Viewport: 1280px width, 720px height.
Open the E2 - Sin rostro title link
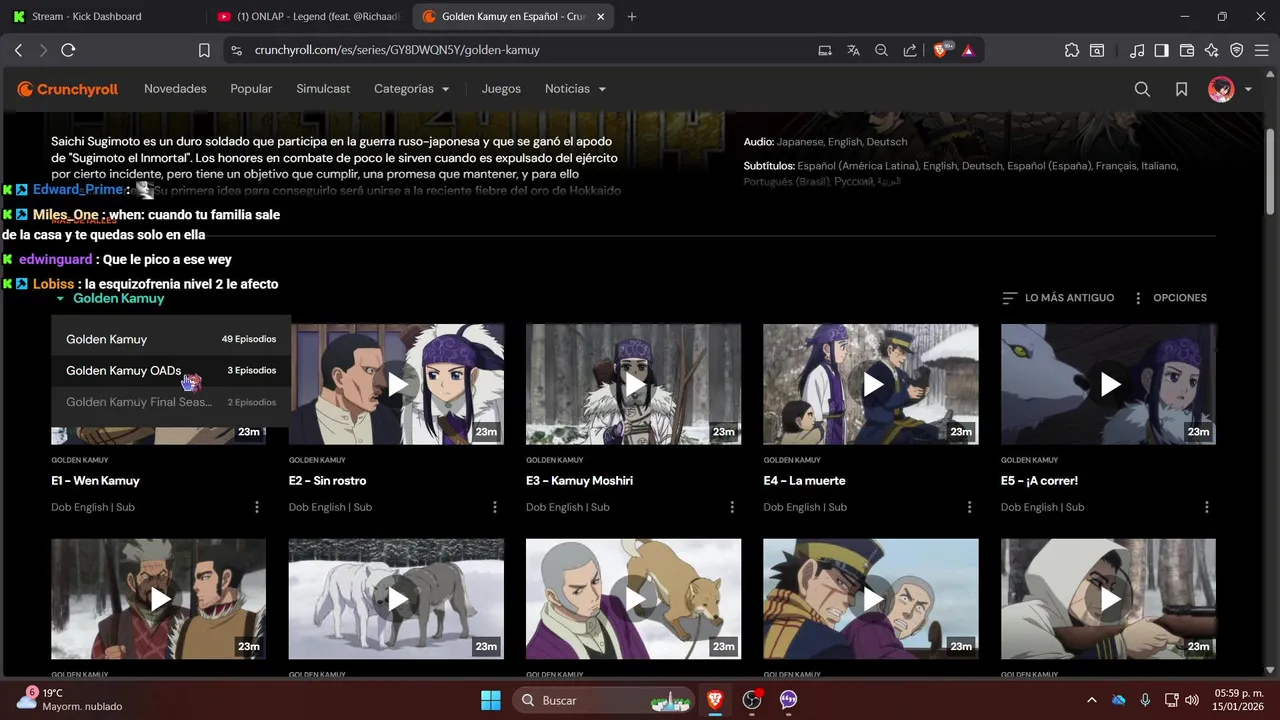click(327, 481)
